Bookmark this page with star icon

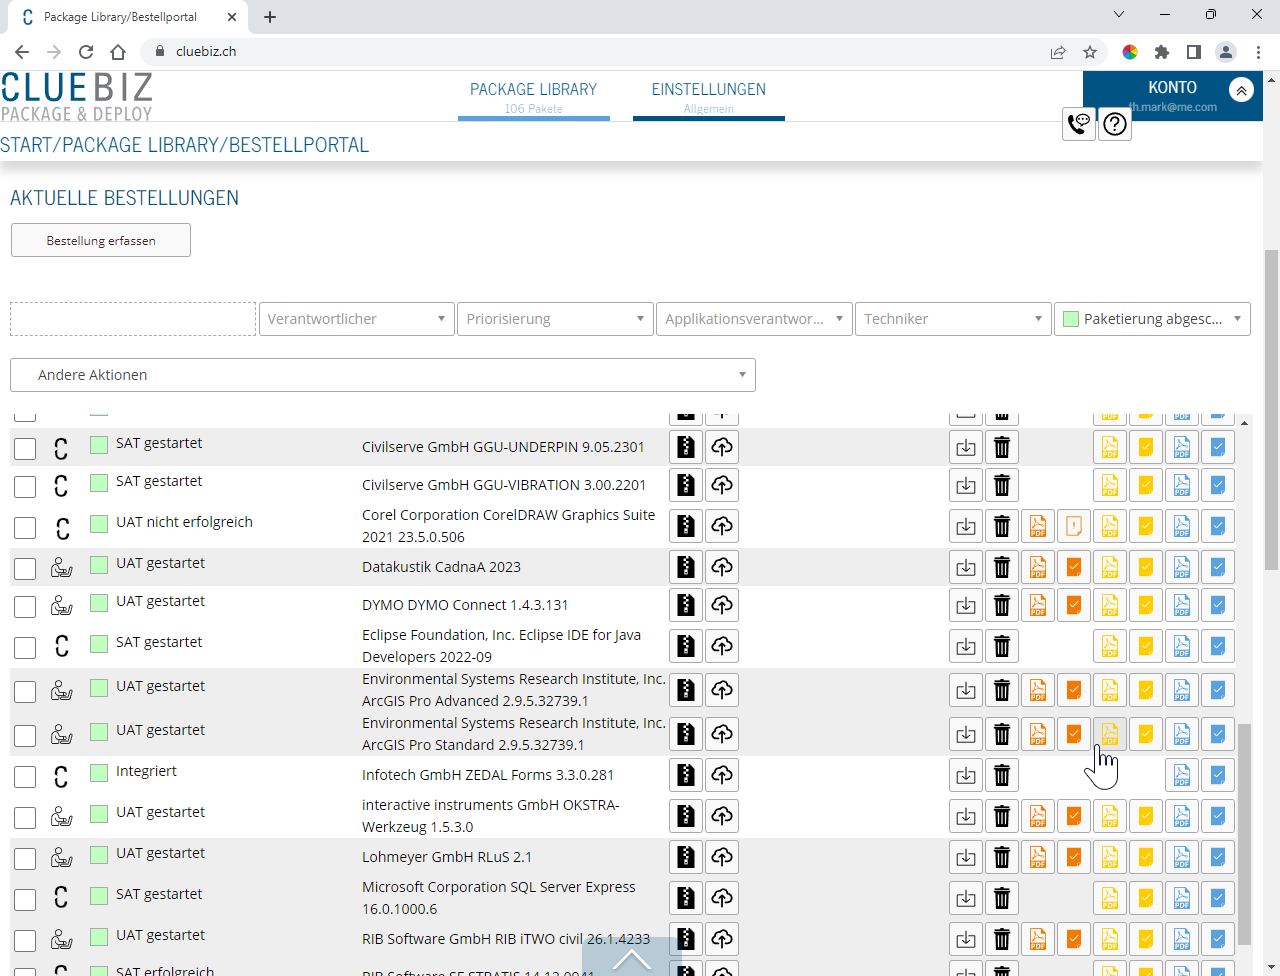[x=1090, y=52]
